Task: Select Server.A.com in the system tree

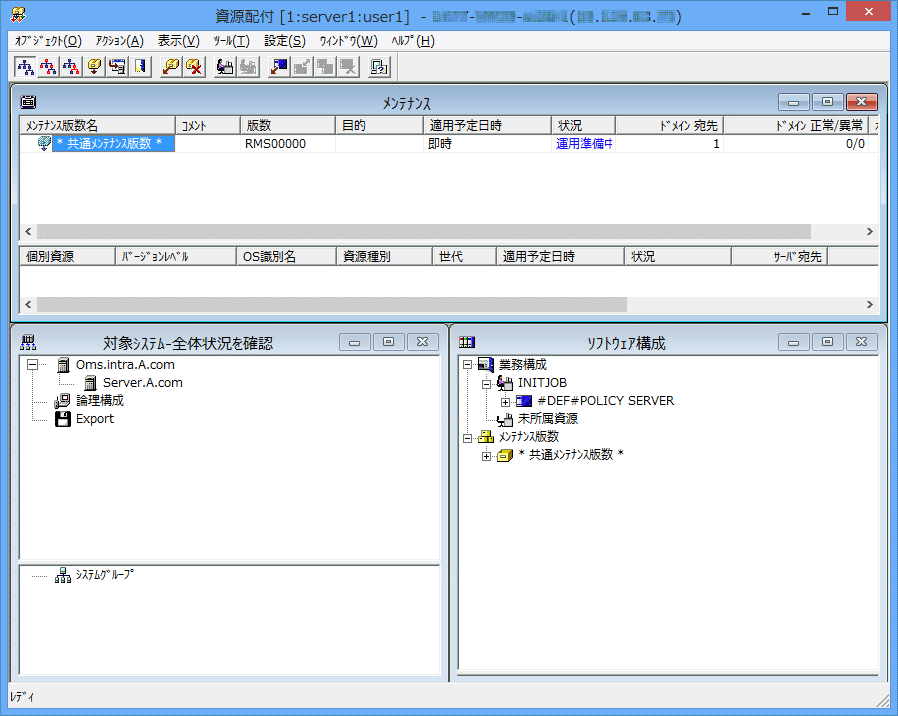Action: tap(142, 383)
